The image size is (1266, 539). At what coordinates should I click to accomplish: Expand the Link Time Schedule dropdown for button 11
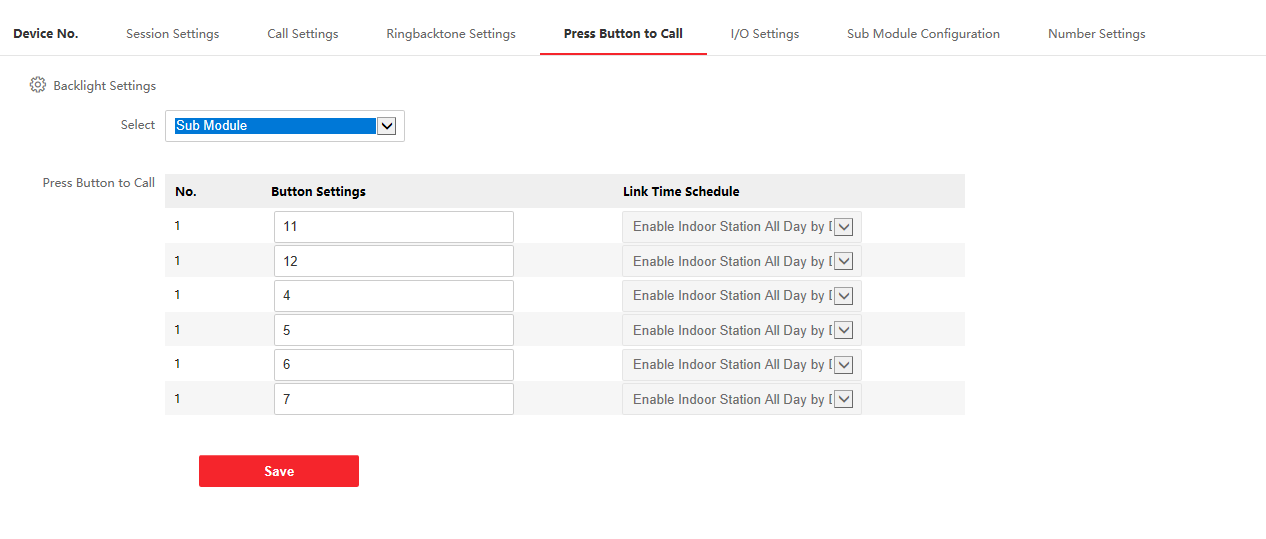(741, 227)
